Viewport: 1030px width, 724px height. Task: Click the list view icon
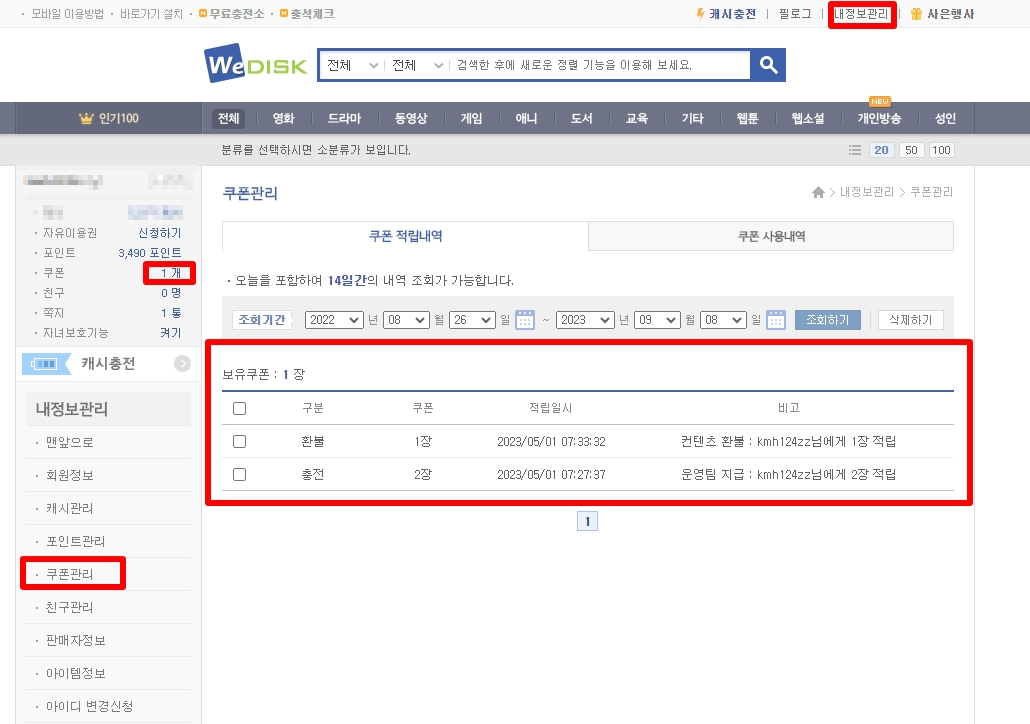pyautogui.click(x=854, y=150)
